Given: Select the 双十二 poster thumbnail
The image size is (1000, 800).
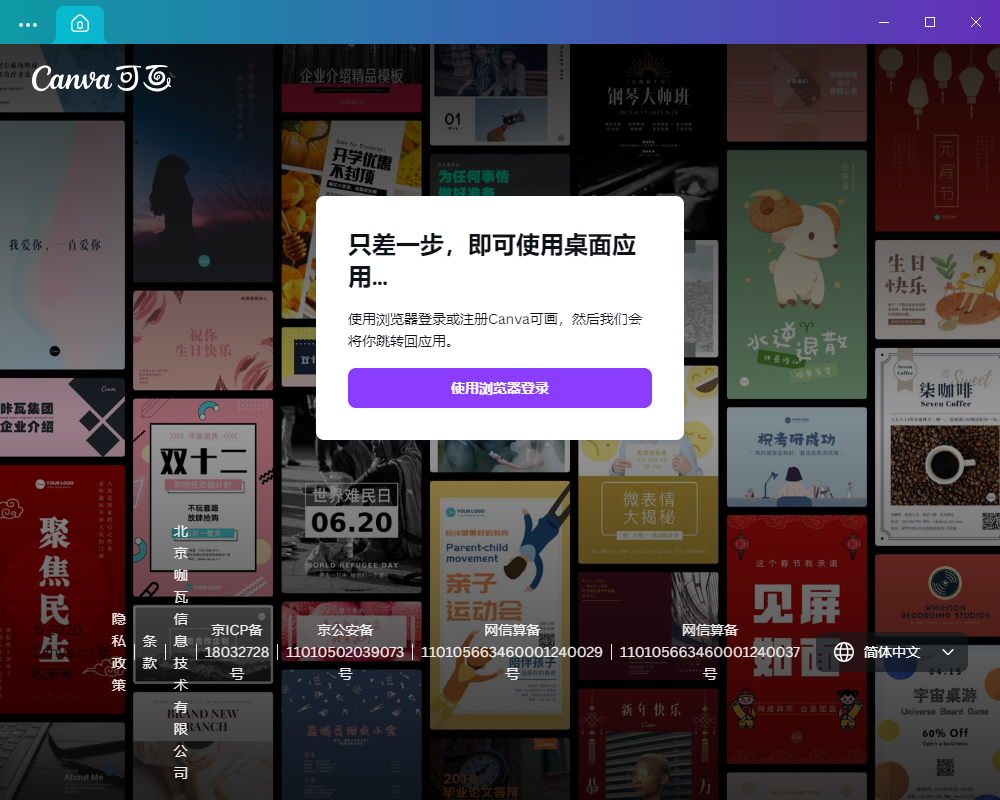Looking at the screenshot, I should pyautogui.click(x=203, y=498).
